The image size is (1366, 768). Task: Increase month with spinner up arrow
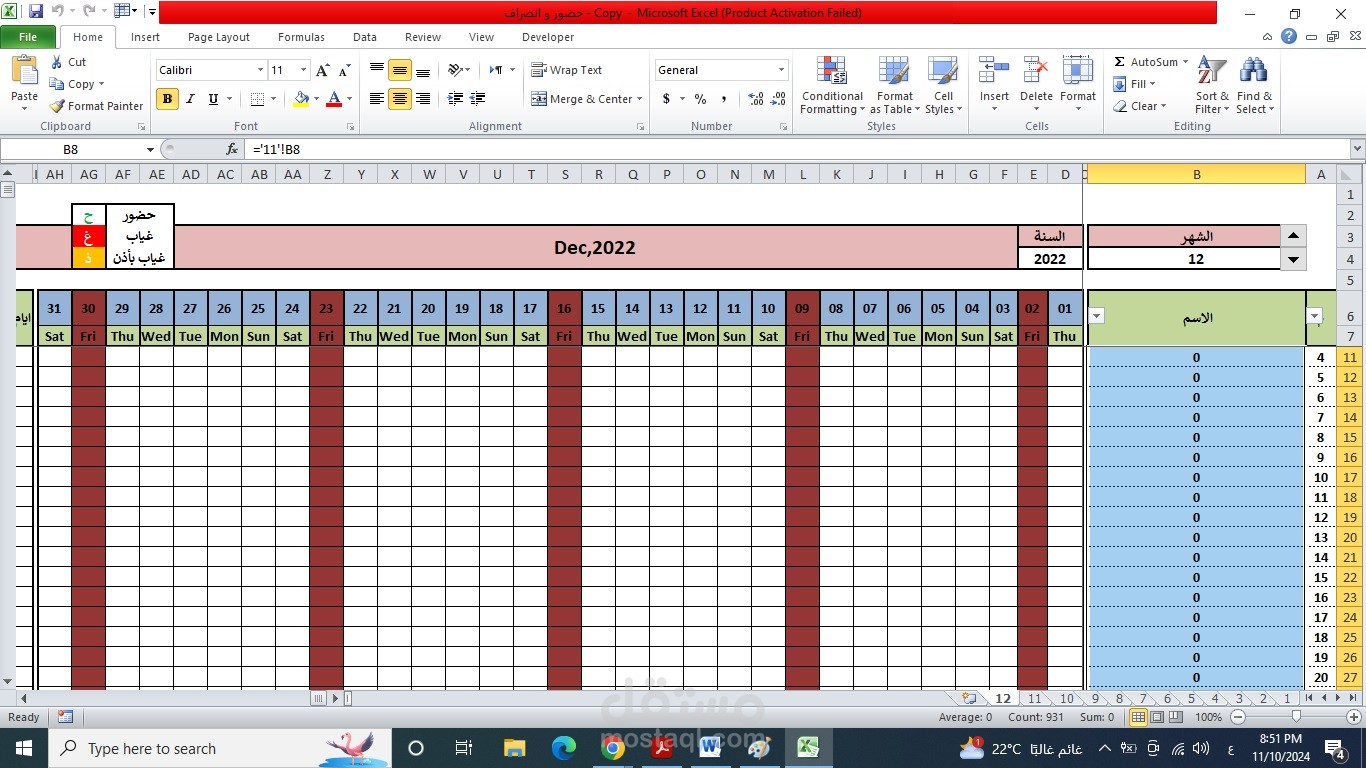coord(1293,236)
